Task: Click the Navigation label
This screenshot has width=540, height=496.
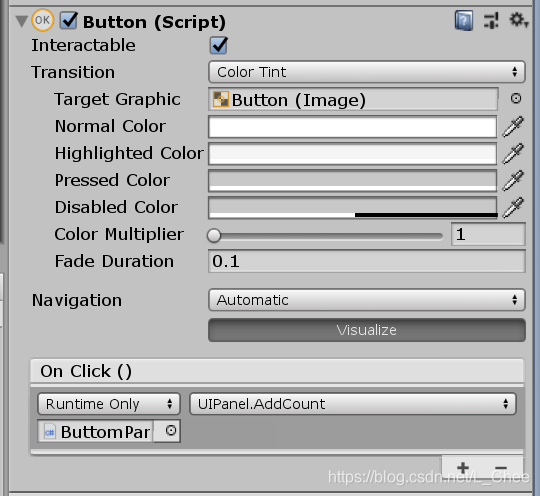Action: coord(77,300)
